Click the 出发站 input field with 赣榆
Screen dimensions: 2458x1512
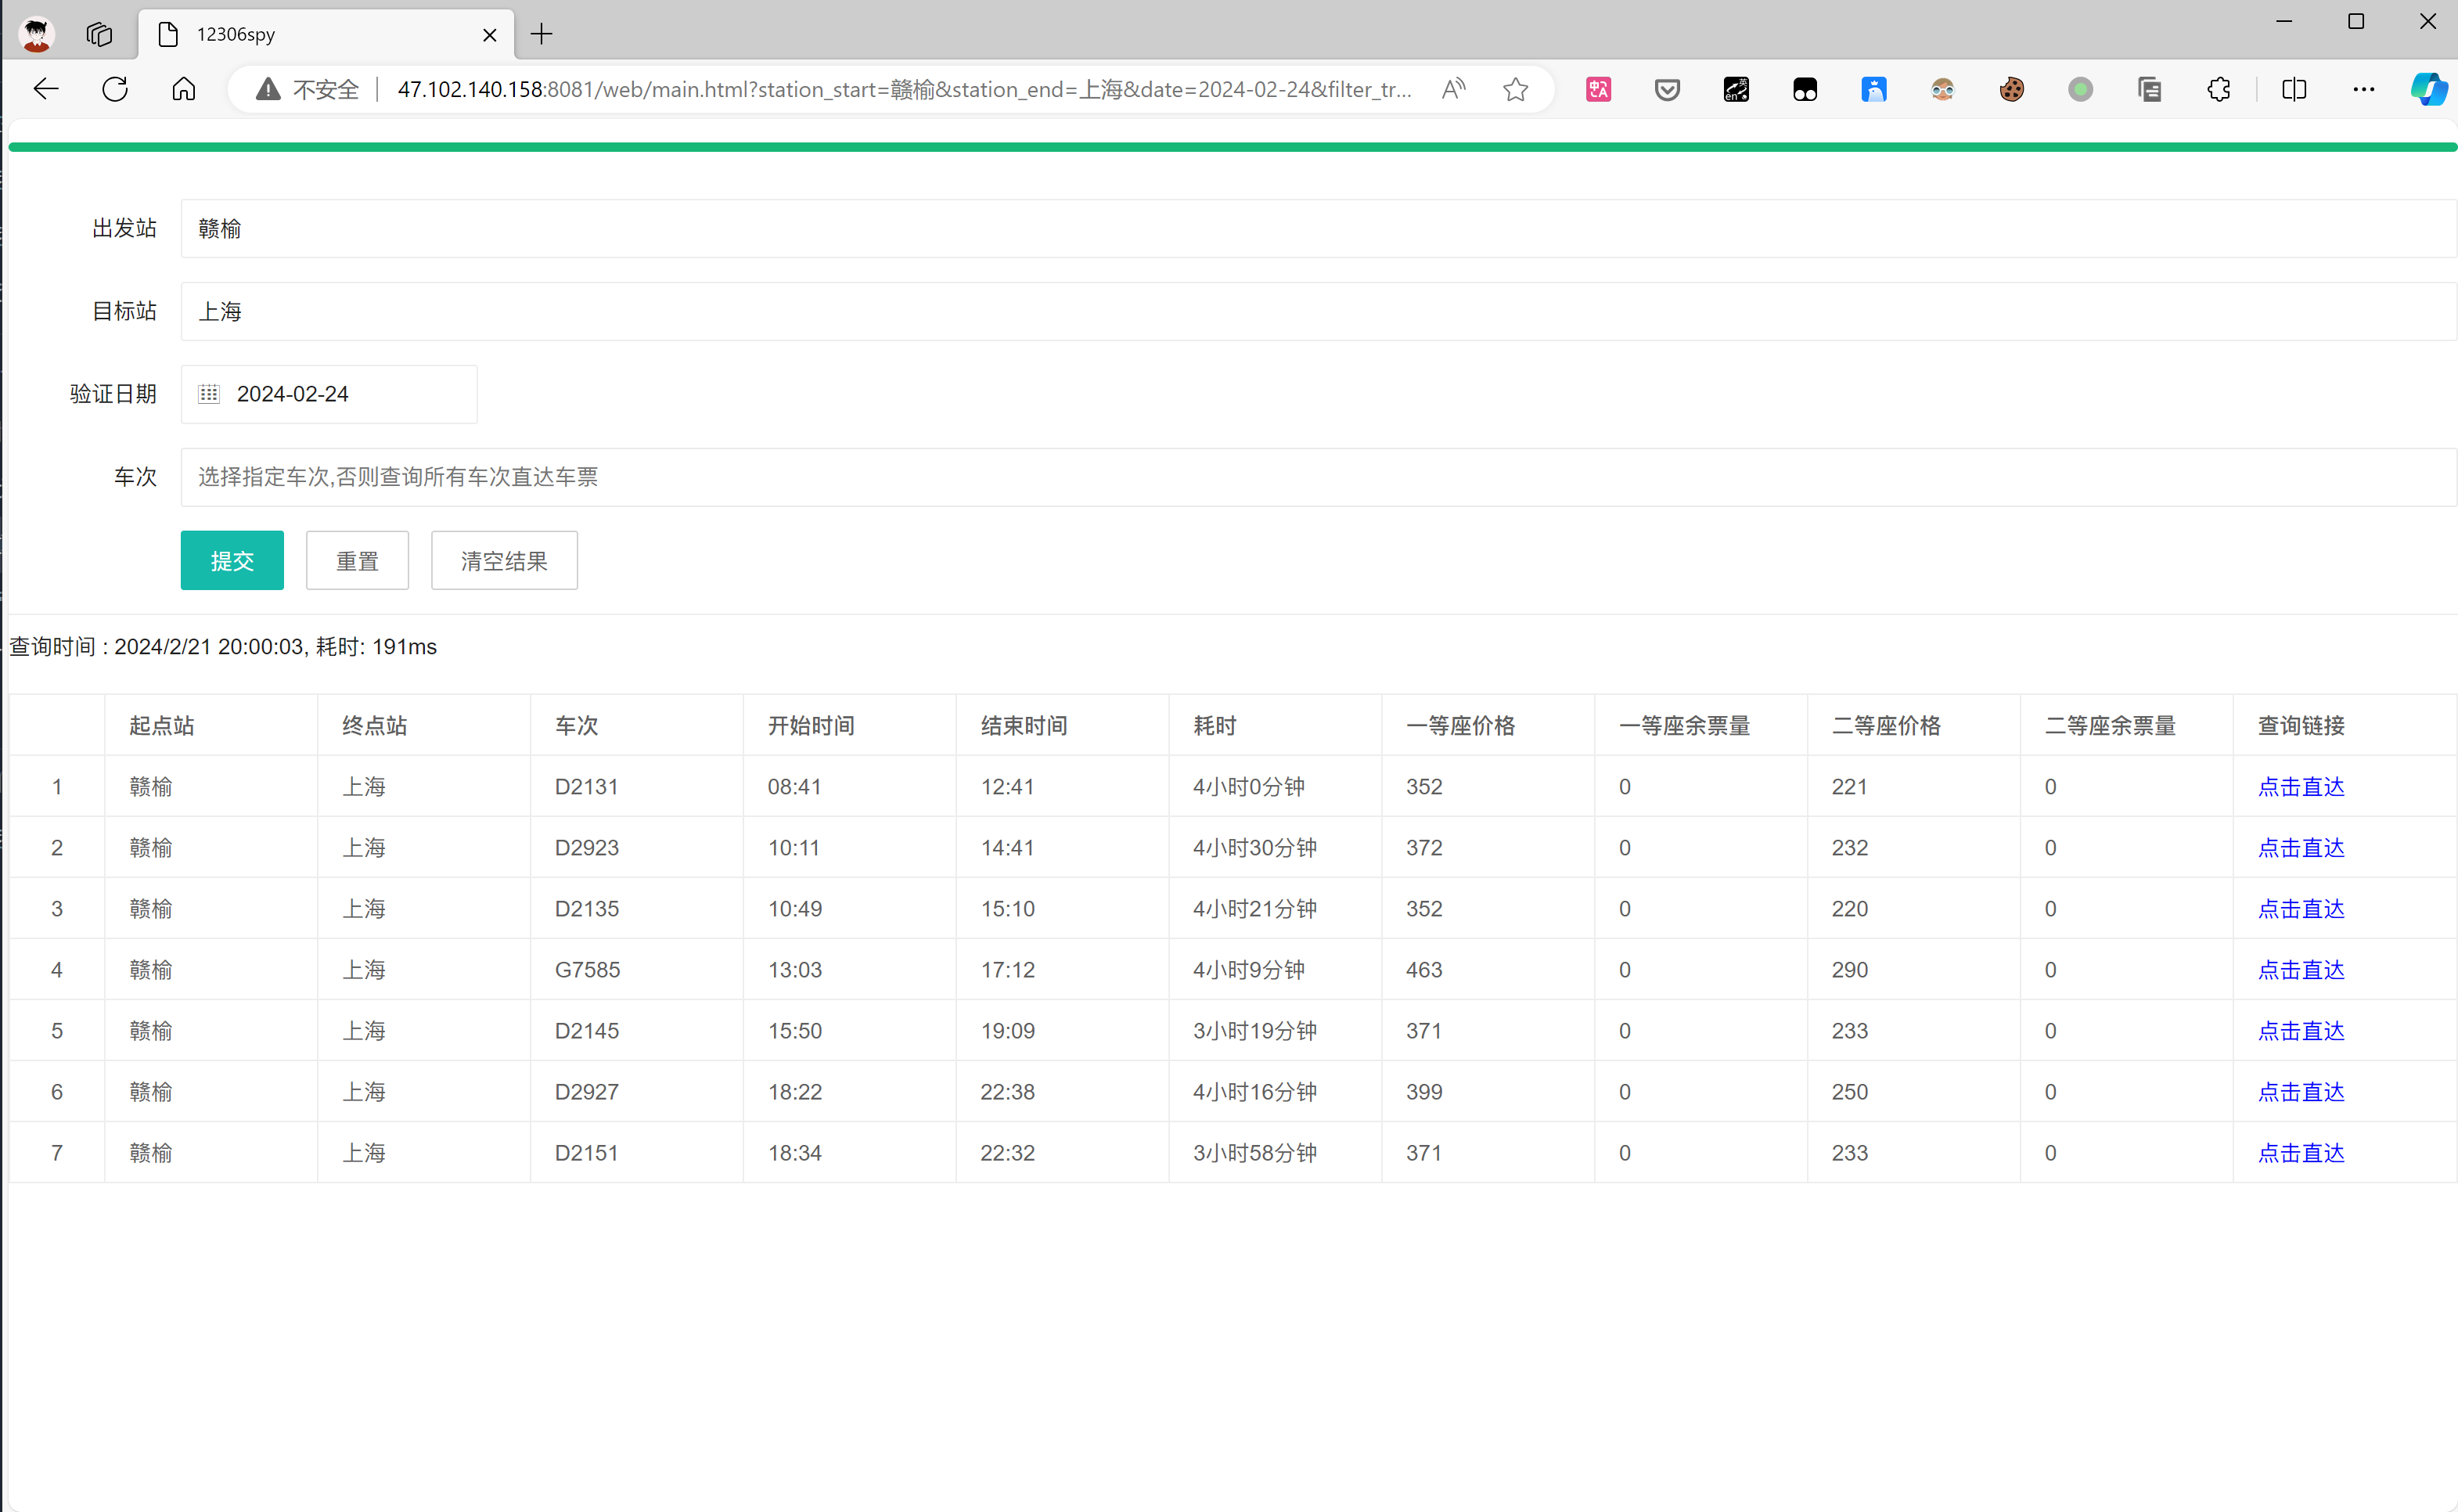tap(1316, 229)
